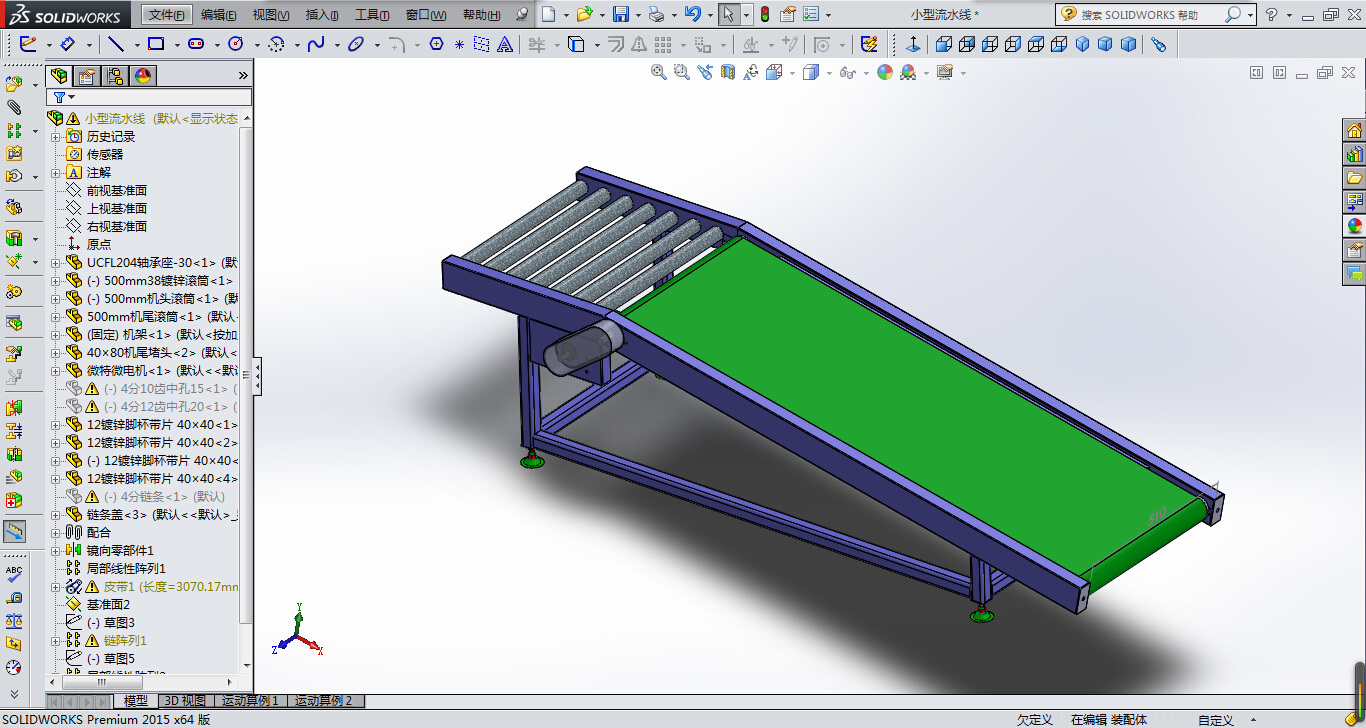The image size is (1366, 728).
Task: Open the DisplayManager tab
Action: 143,76
